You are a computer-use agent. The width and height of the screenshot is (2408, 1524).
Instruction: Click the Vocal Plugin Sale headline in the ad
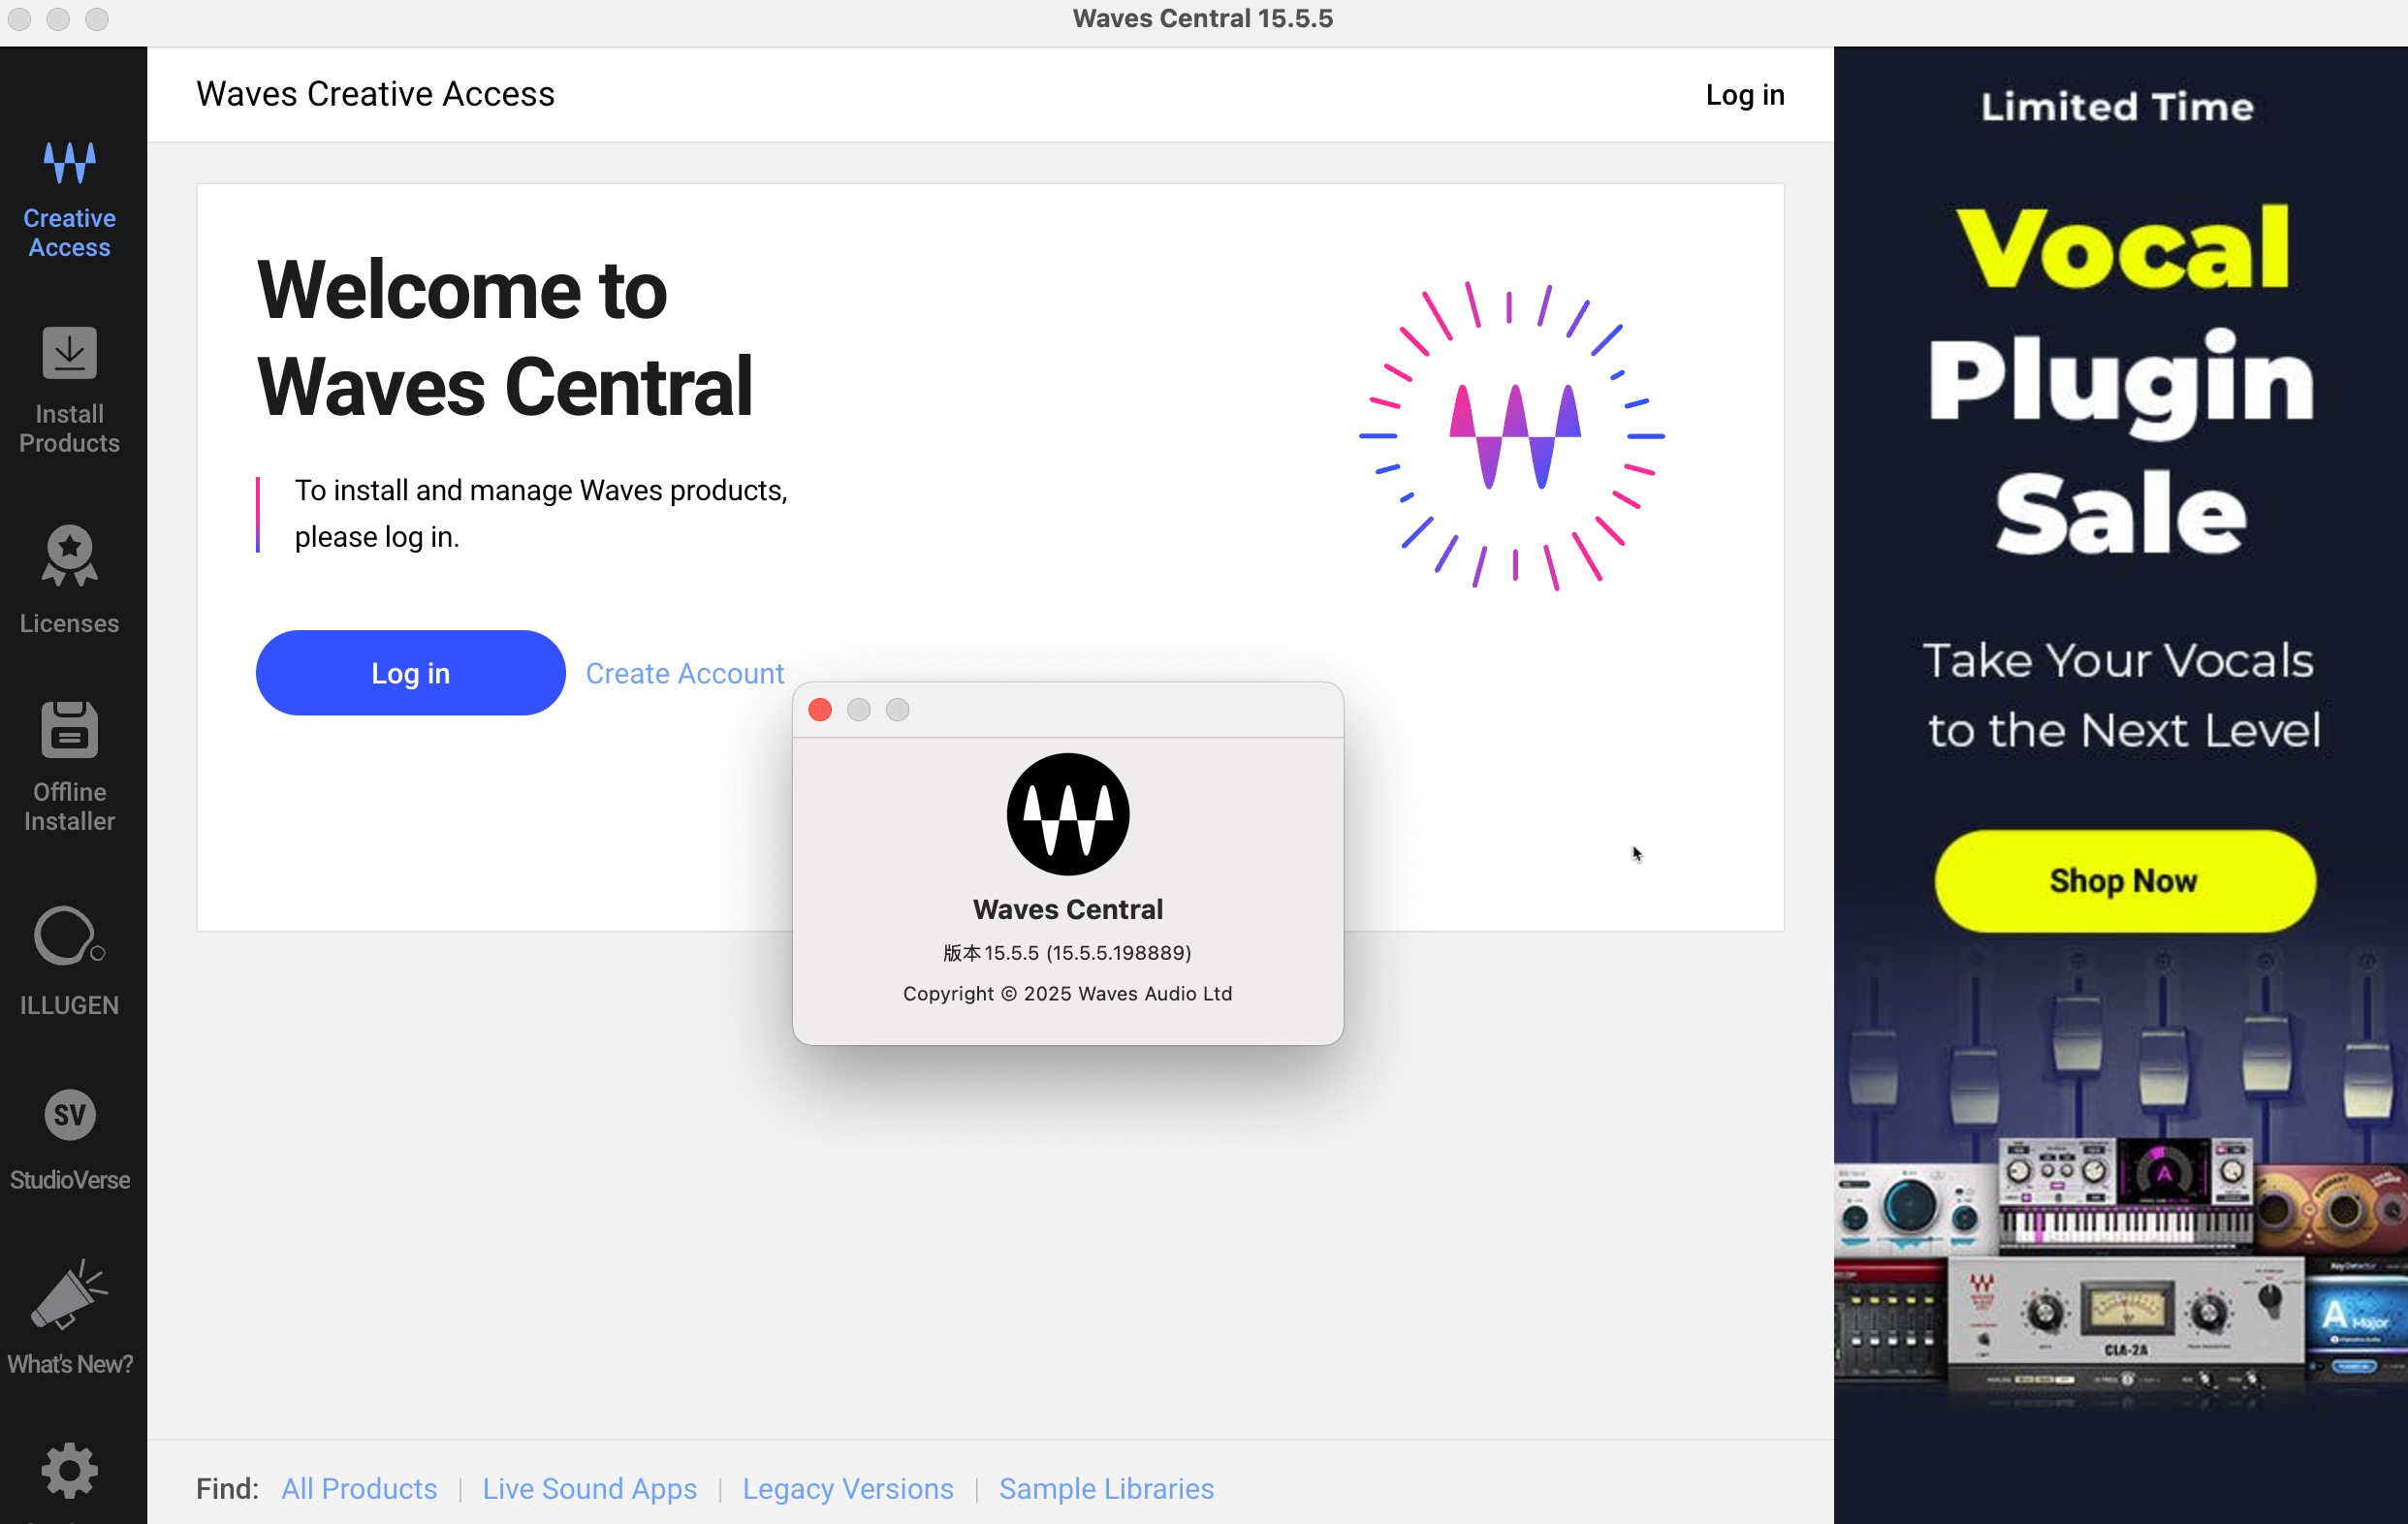(2120, 380)
